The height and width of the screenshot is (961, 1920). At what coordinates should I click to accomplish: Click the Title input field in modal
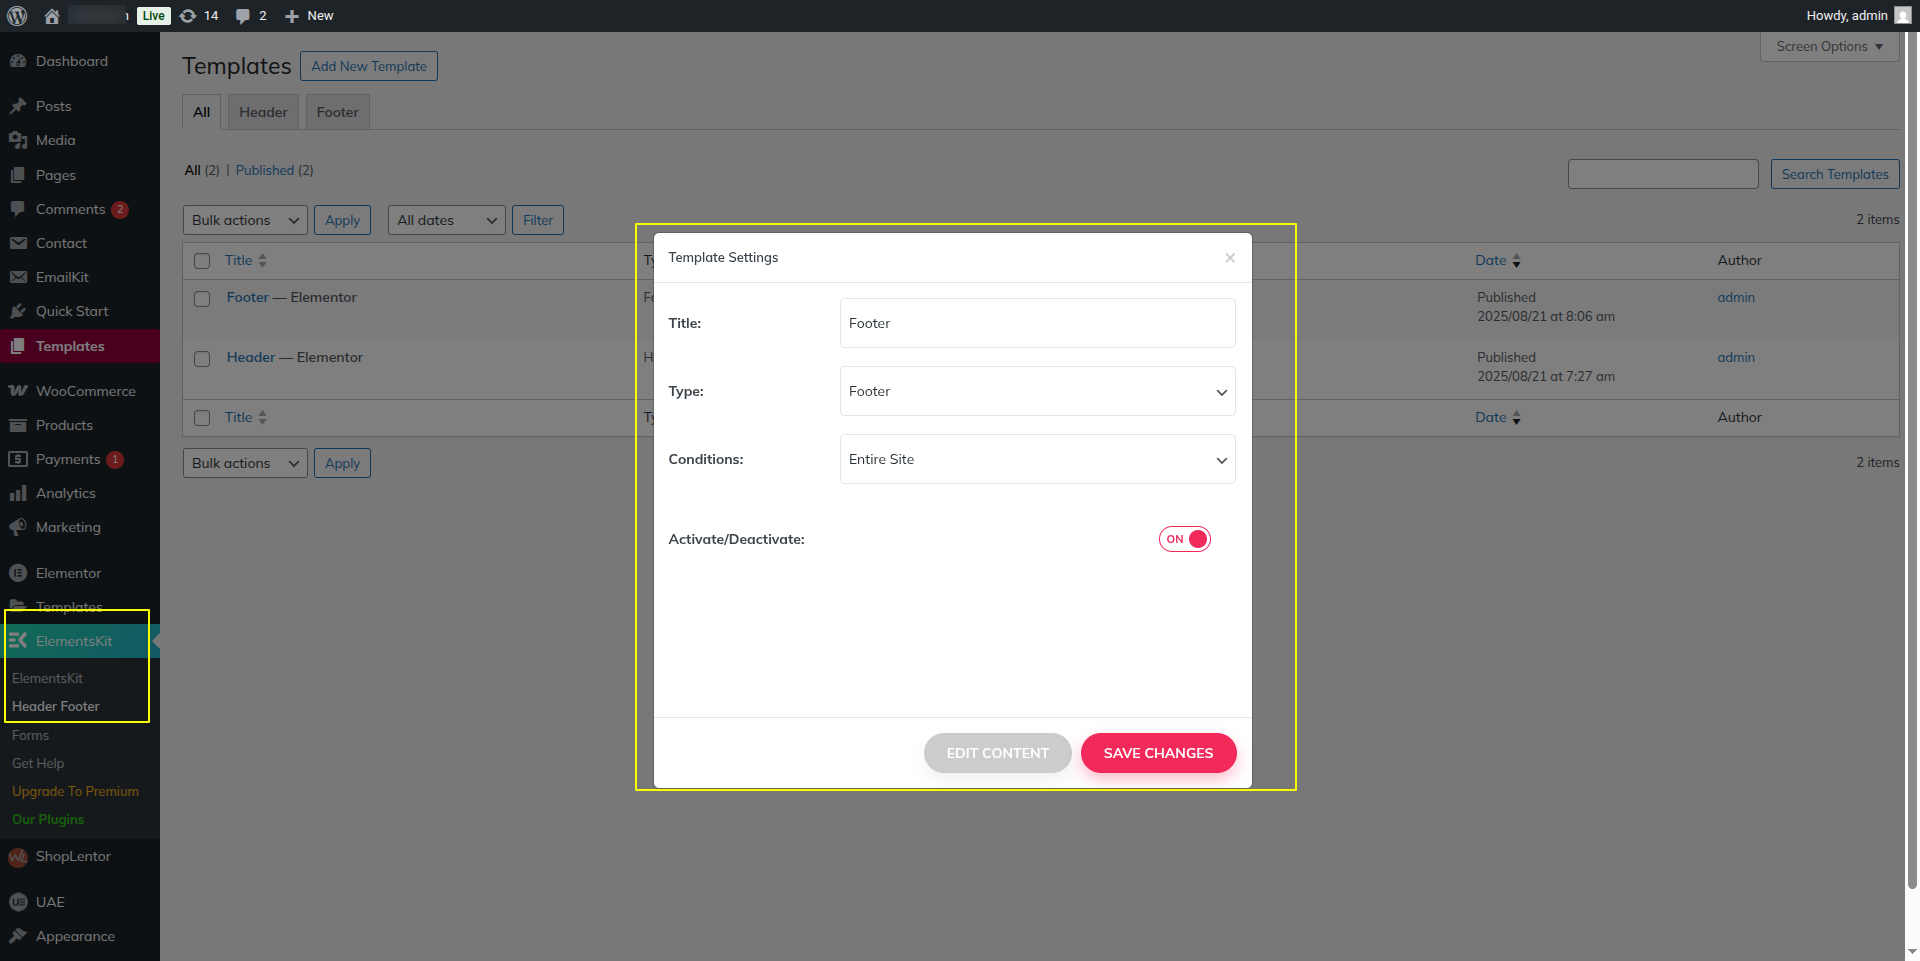click(x=1037, y=323)
